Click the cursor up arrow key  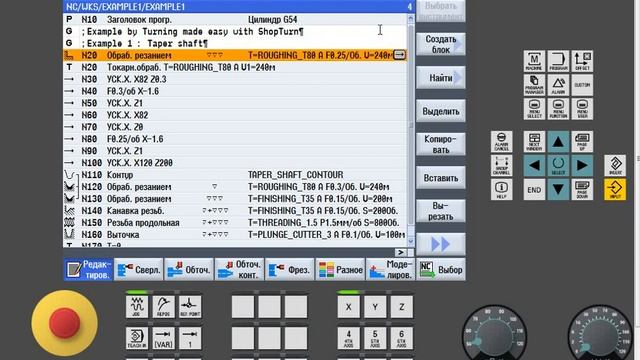[558, 142]
